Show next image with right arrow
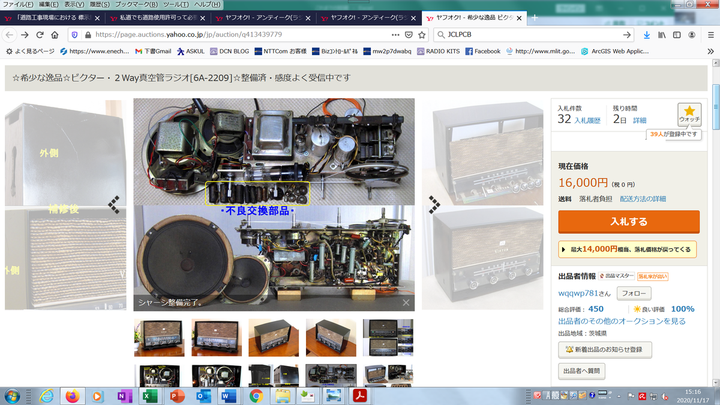 point(434,204)
